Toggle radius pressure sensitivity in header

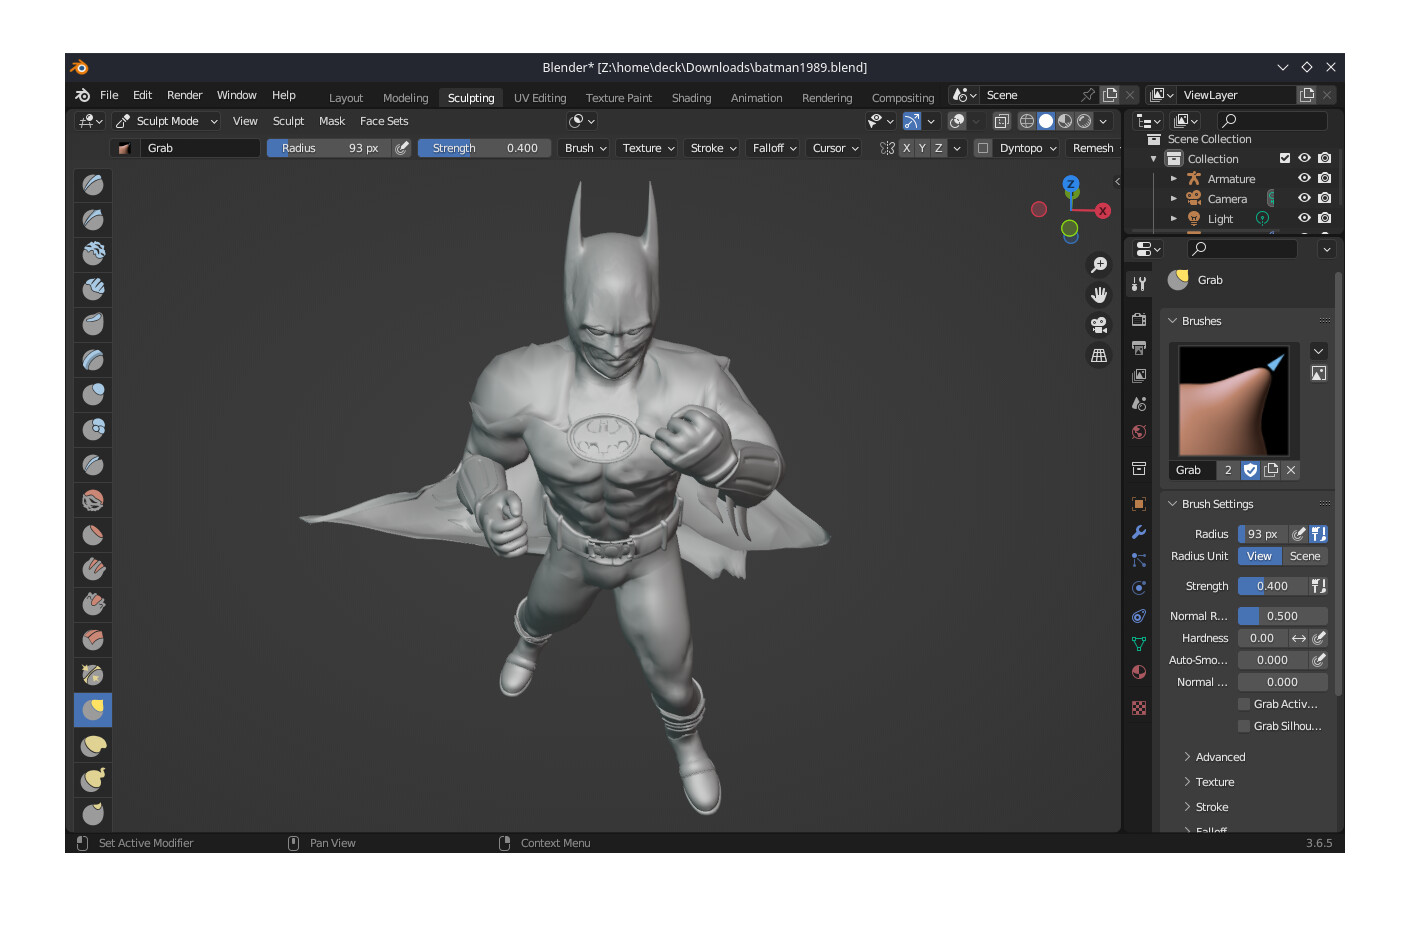tap(402, 148)
